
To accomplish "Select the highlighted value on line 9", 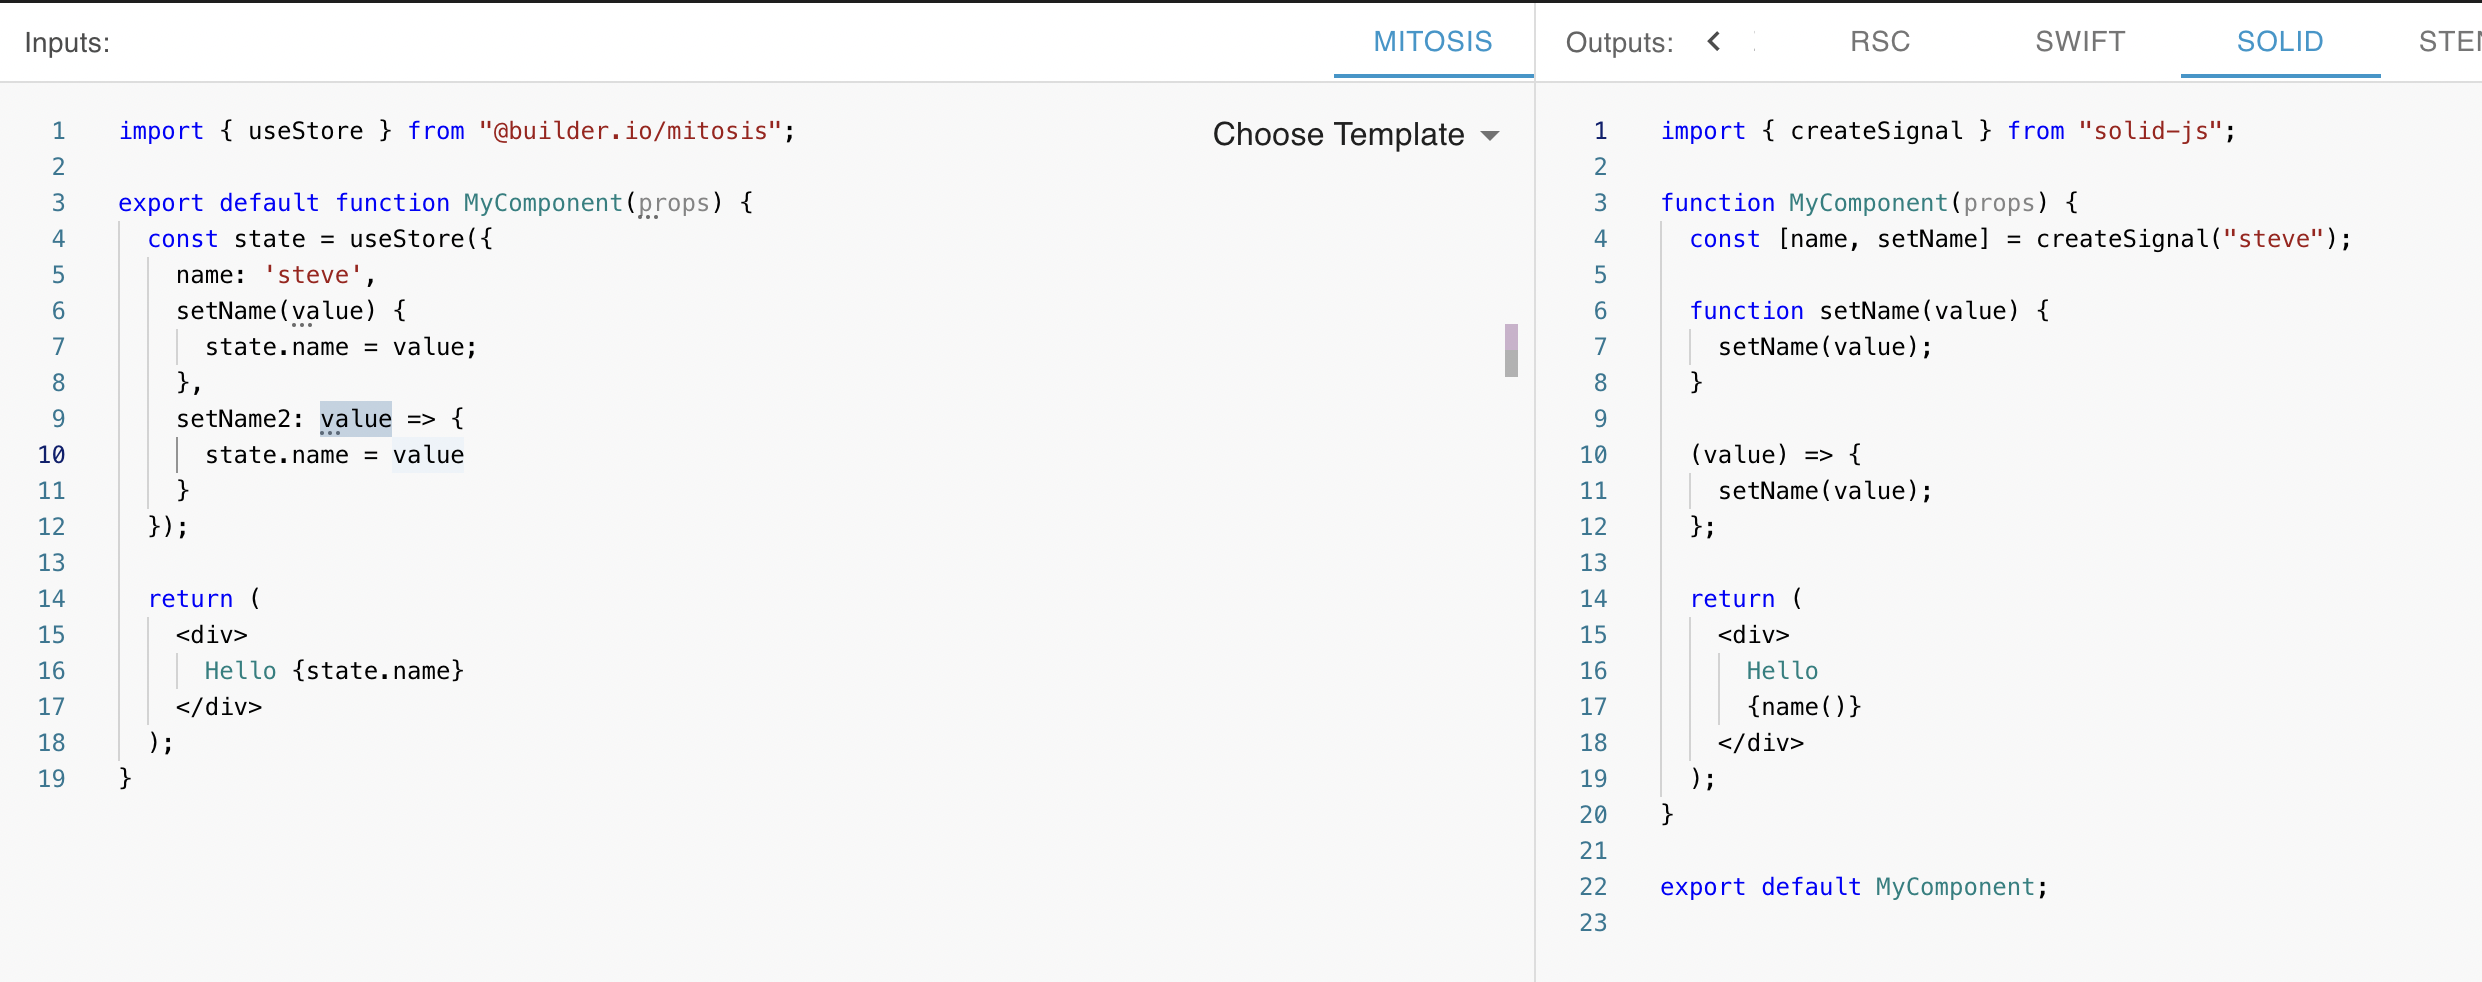I will (355, 418).
